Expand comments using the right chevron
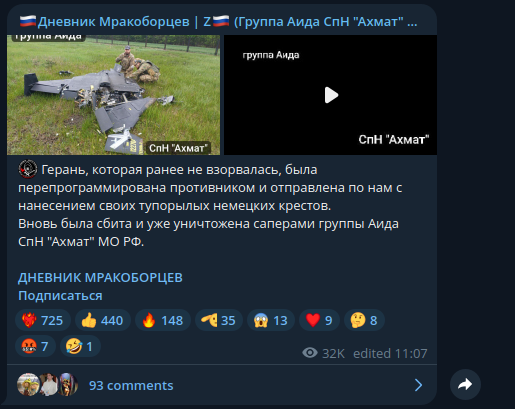This screenshot has height=409, width=515. [418, 385]
